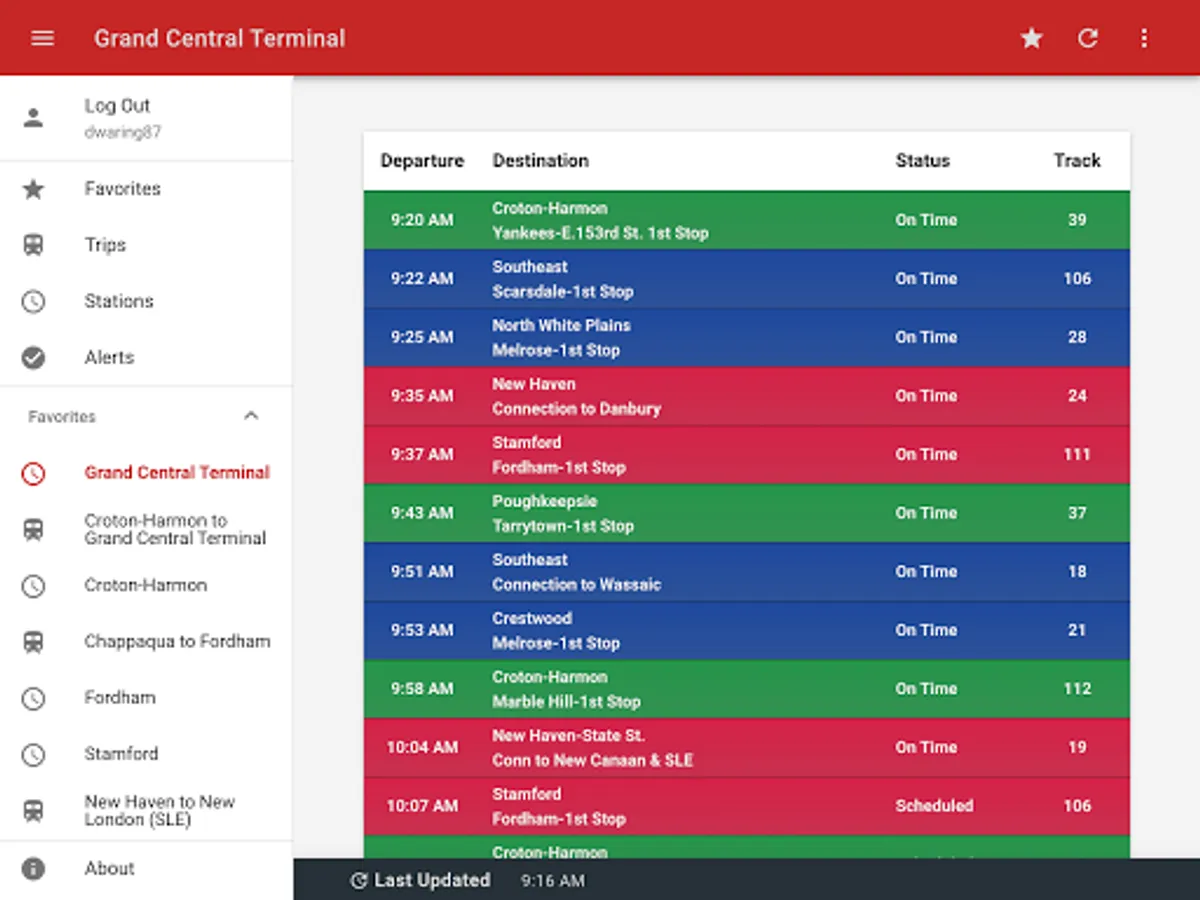Click the user profile icon beside Log Out
This screenshot has width=1200, height=900.
(33, 118)
